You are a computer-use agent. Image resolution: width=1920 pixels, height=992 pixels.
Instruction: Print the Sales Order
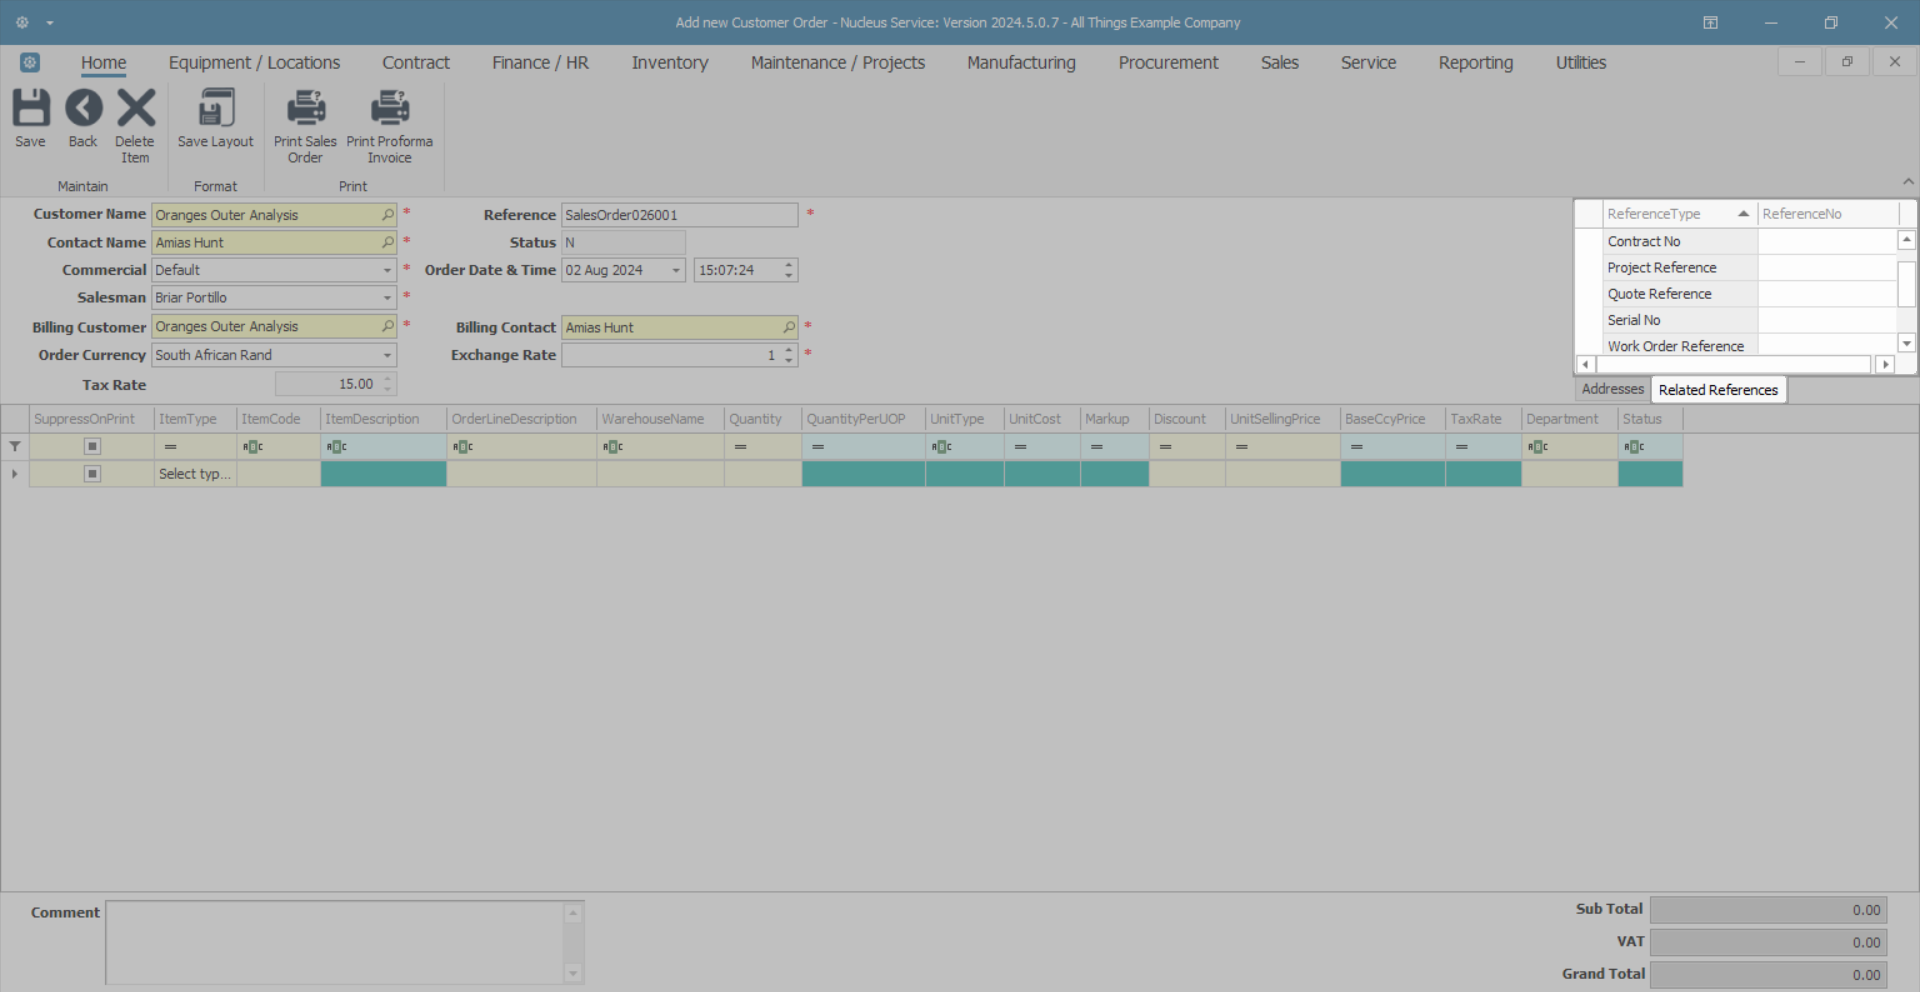tap(305, 125)
